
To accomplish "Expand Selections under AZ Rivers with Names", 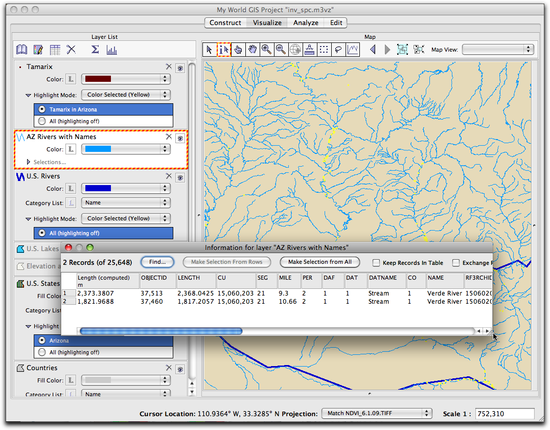I will tap(28, 162).
